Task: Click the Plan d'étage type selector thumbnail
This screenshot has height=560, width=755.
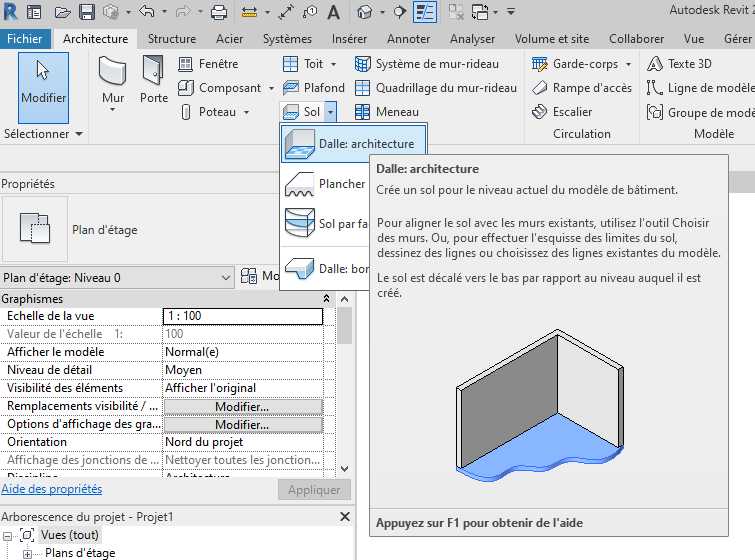Action: 35,229
